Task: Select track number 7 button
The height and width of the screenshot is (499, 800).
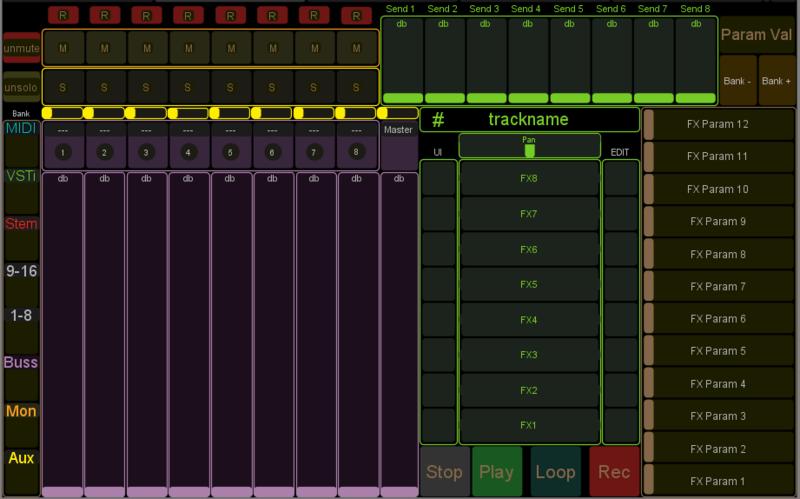Action: pyautogui.click(x=314, y=152)
